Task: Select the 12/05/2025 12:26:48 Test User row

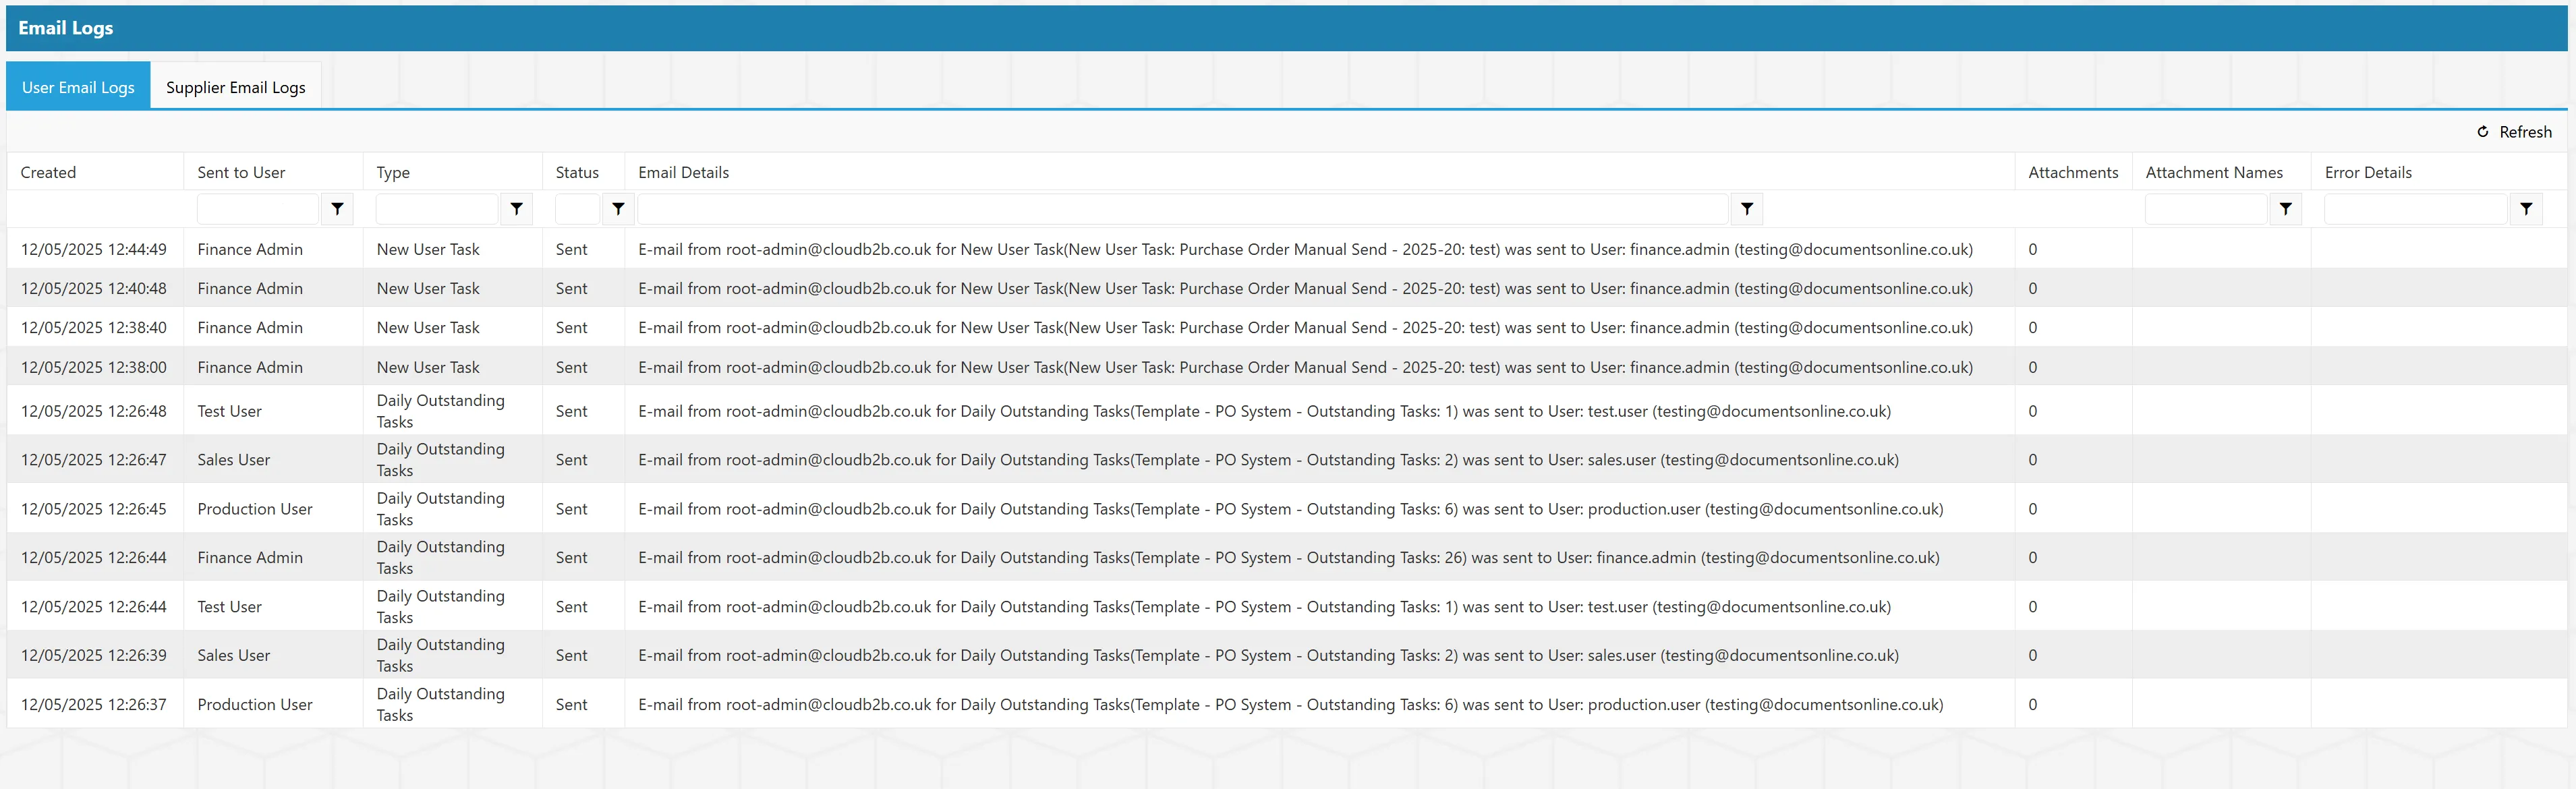Action: [1287, 411]
